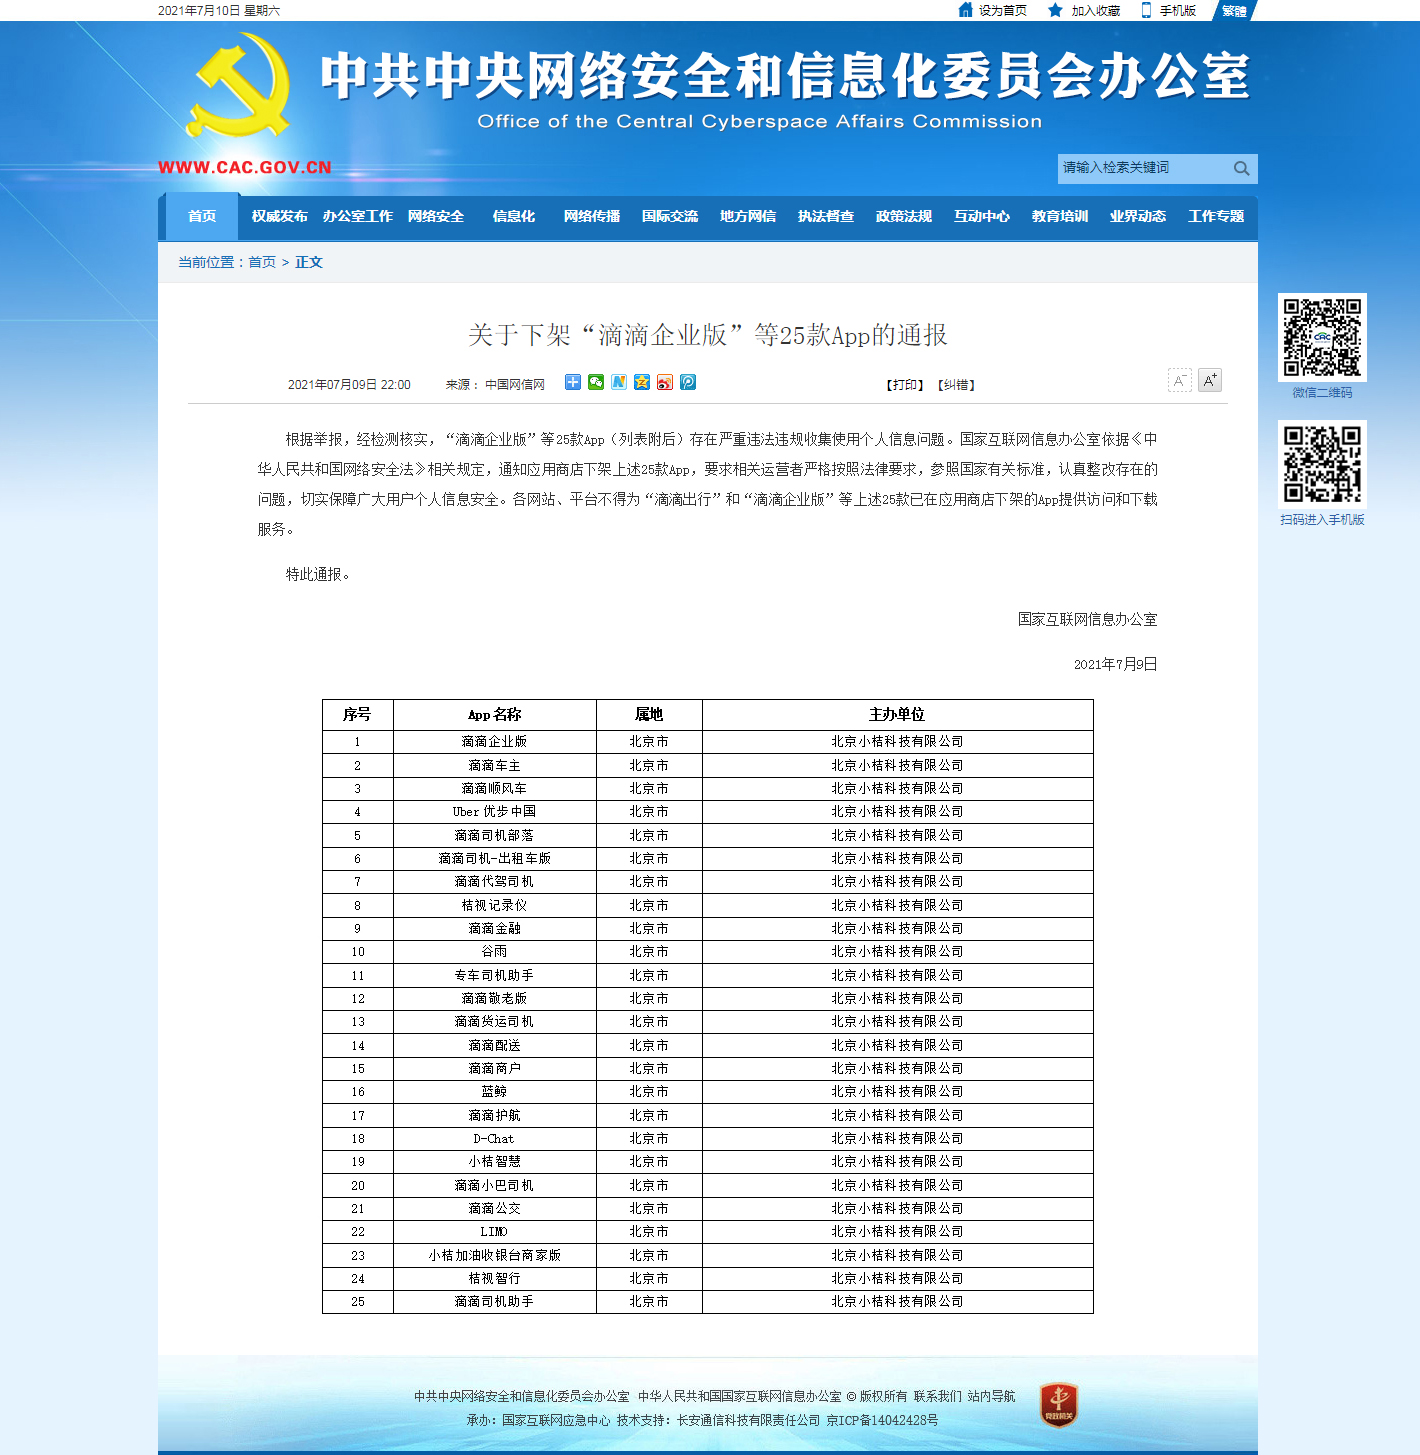Open the 网络传播 menu
This screenshot has width=1420, height=1455.
click(x=592, y=216)
